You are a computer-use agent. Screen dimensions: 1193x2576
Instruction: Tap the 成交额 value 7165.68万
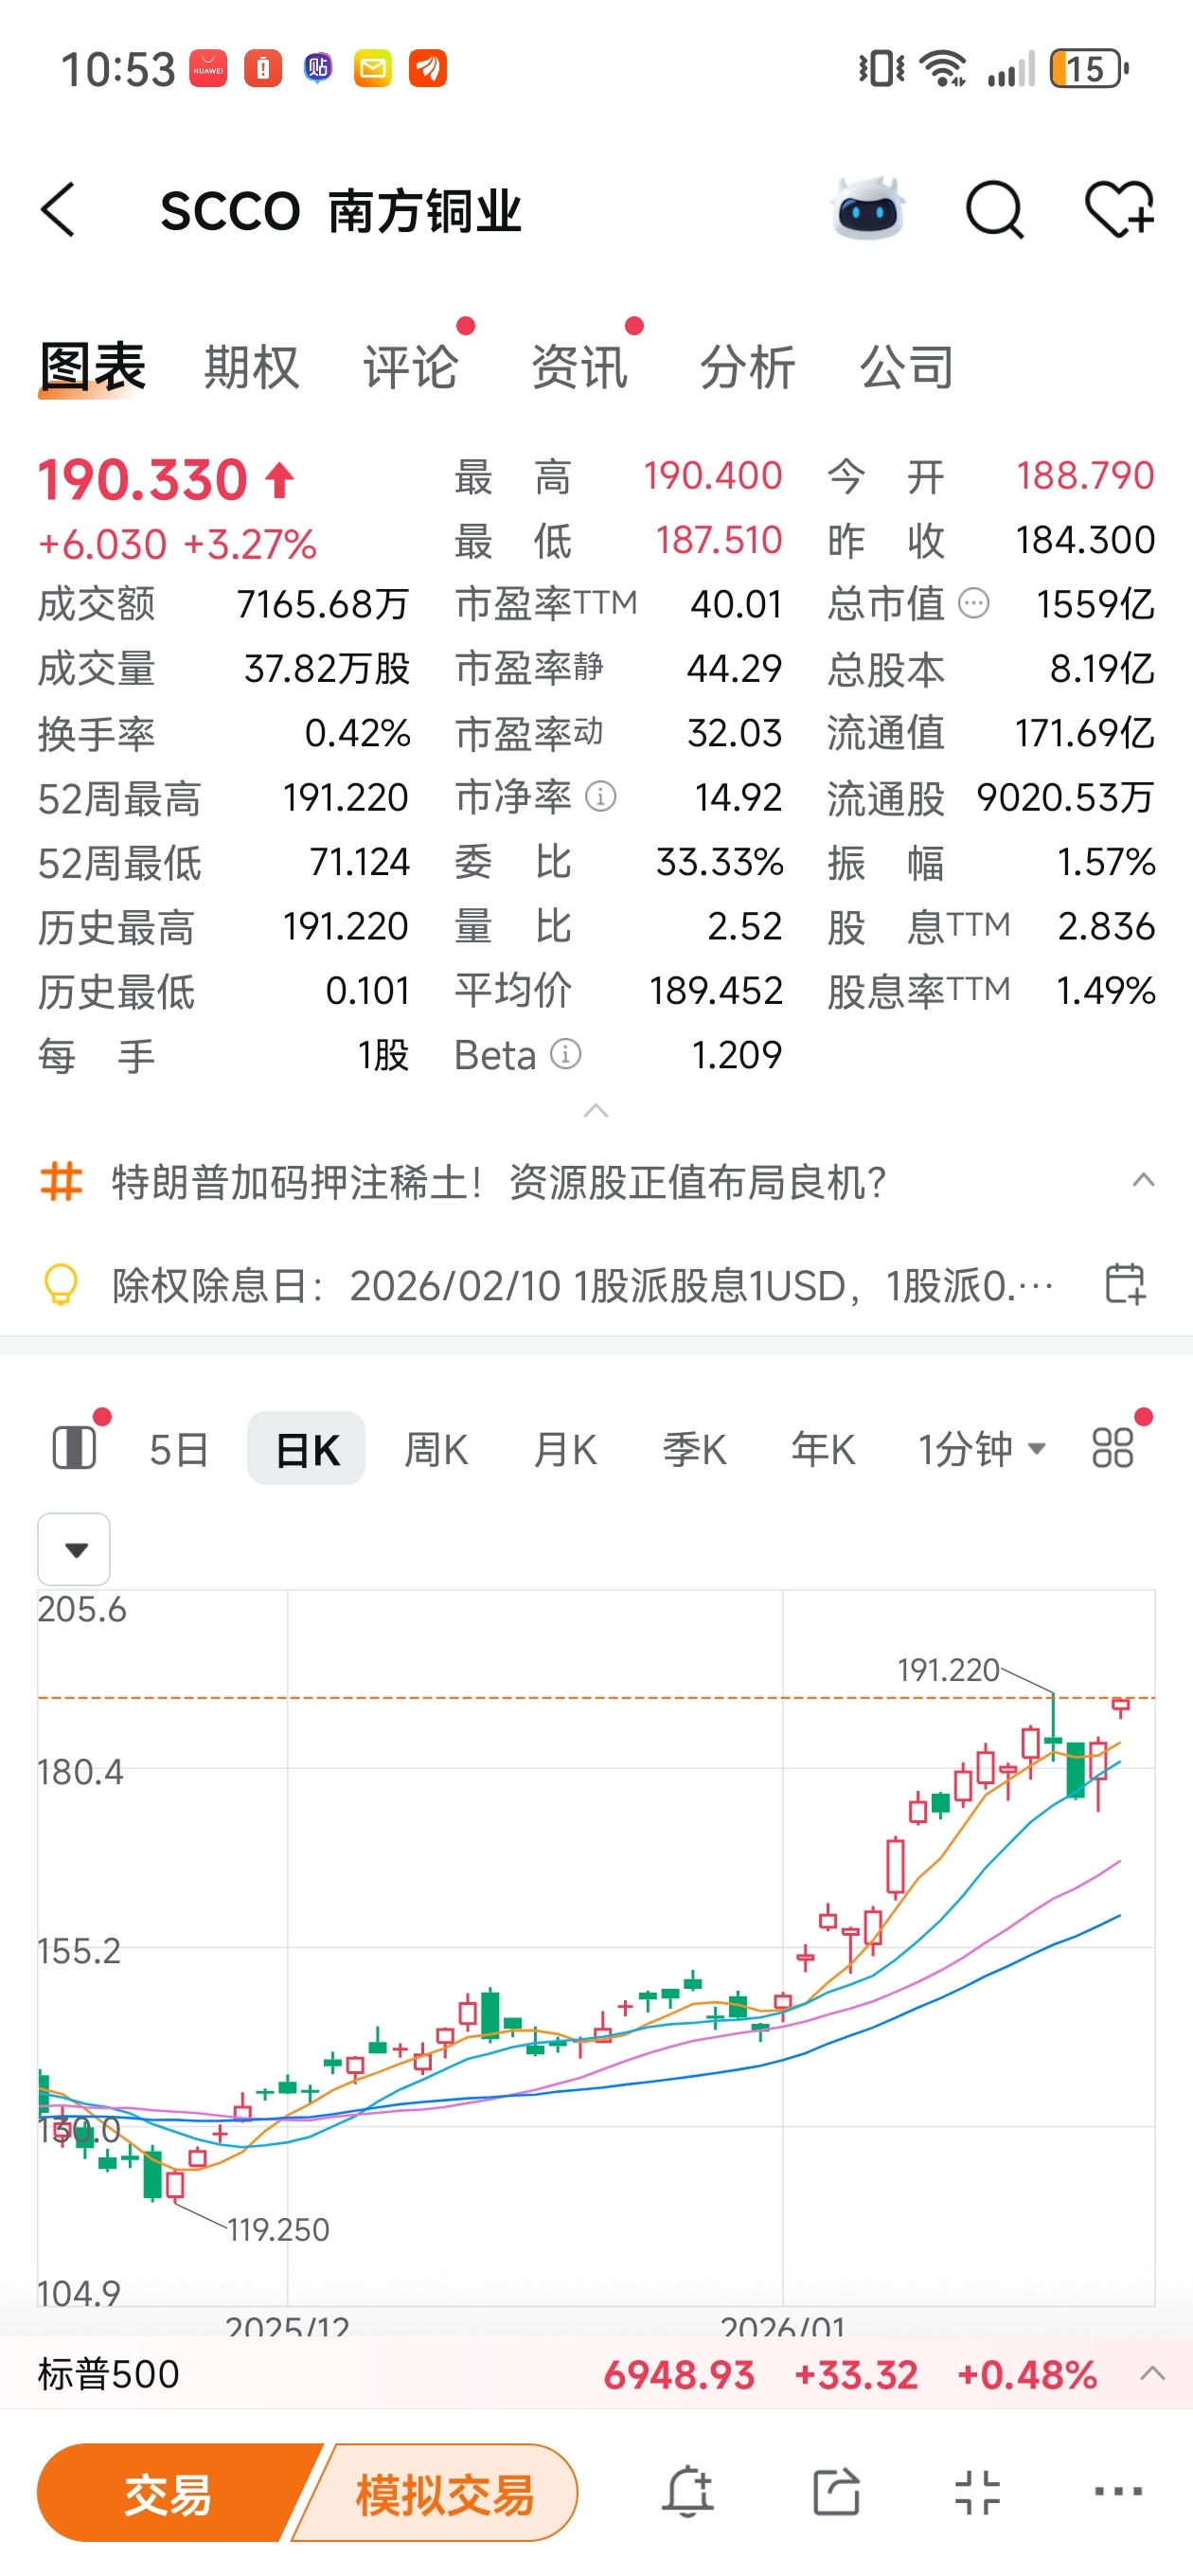tap(323, 604)
